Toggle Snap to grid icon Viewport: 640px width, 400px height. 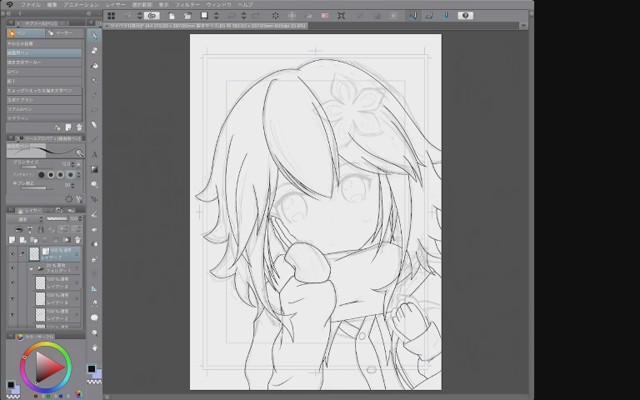pyautogui.click(x=446, y=16)
